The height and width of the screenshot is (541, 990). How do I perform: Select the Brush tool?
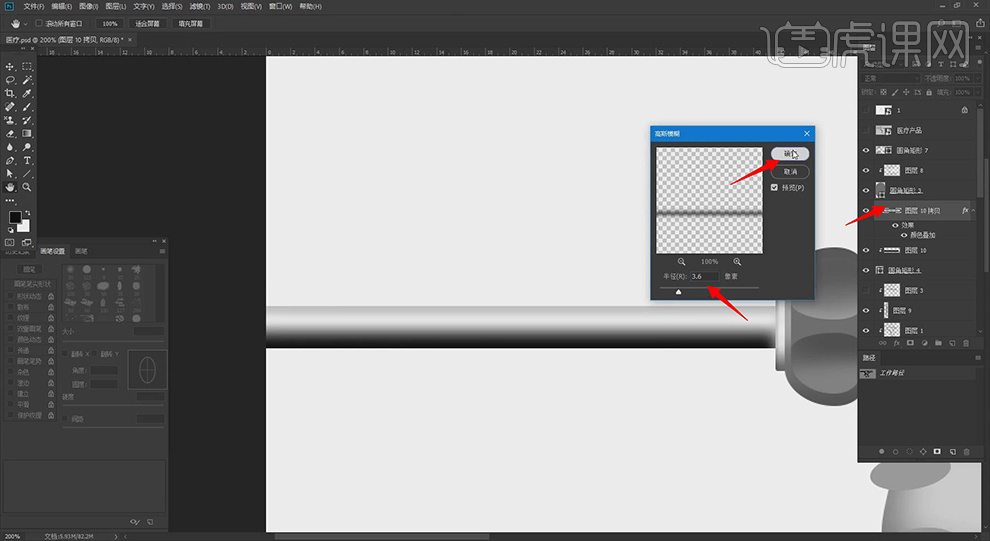[x=27, y=107]
